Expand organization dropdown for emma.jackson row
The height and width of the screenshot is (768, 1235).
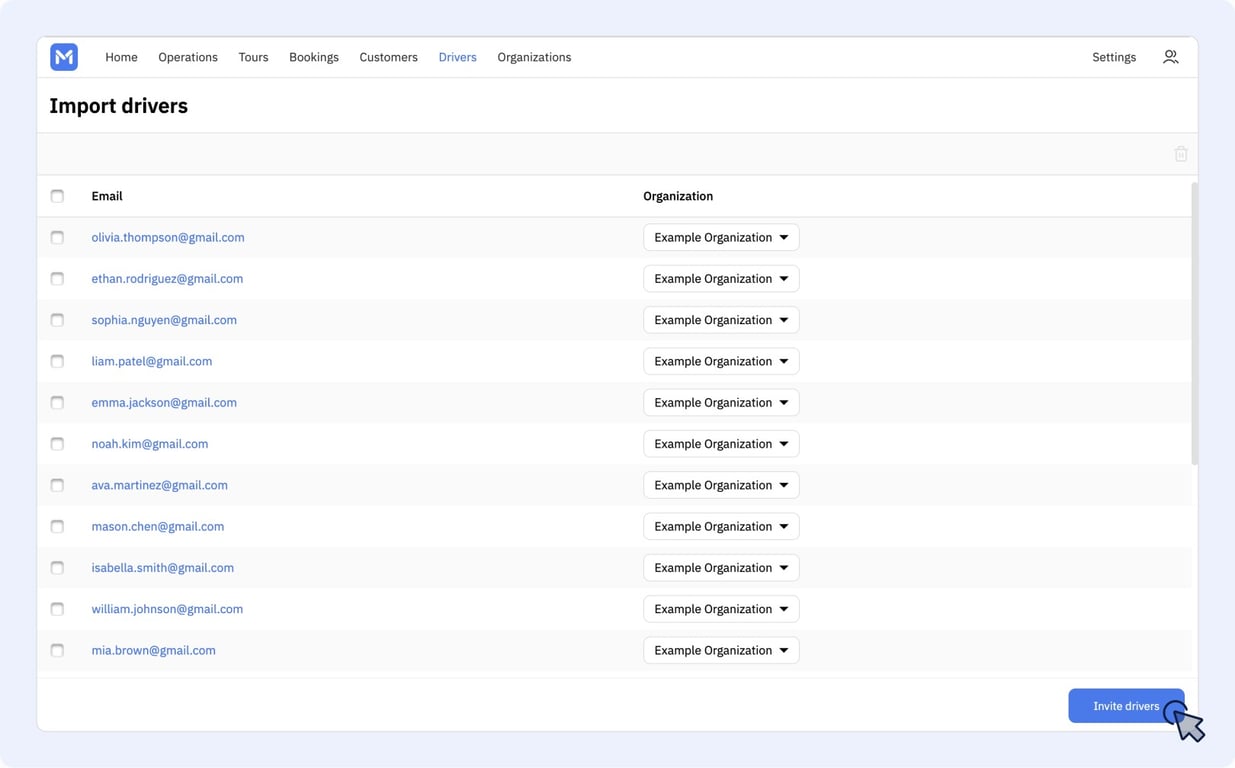pos(721,402)
